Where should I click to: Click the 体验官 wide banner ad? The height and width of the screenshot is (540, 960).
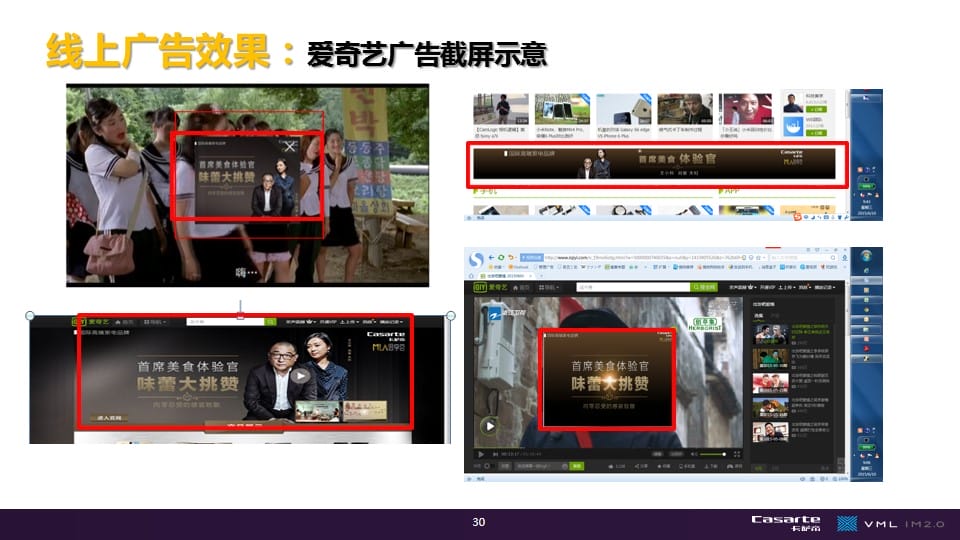tap(656, 163)
